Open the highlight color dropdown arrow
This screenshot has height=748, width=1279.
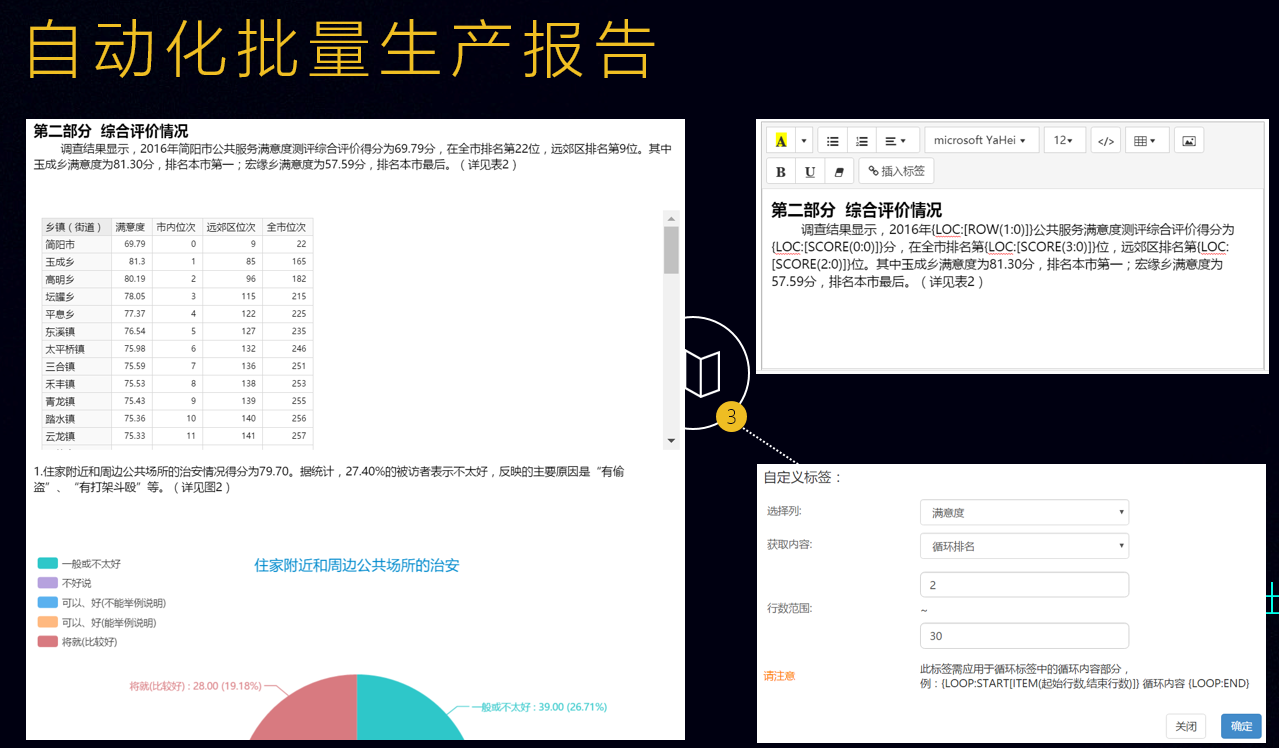pos(802,141)
